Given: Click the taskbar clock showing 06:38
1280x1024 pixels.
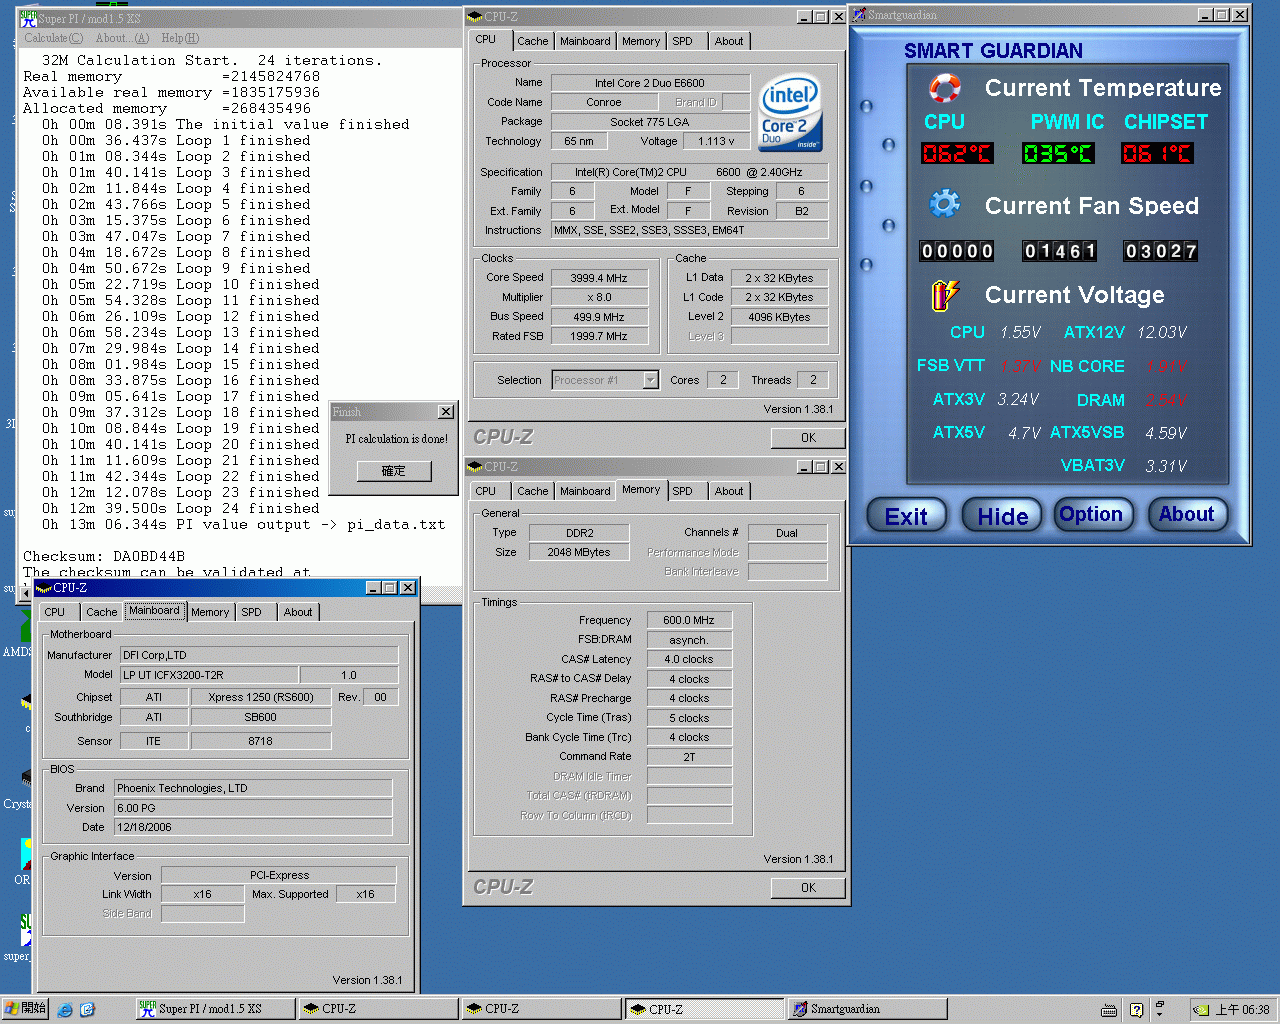Looking at the screenshot, I should tap(1242, 1010).
